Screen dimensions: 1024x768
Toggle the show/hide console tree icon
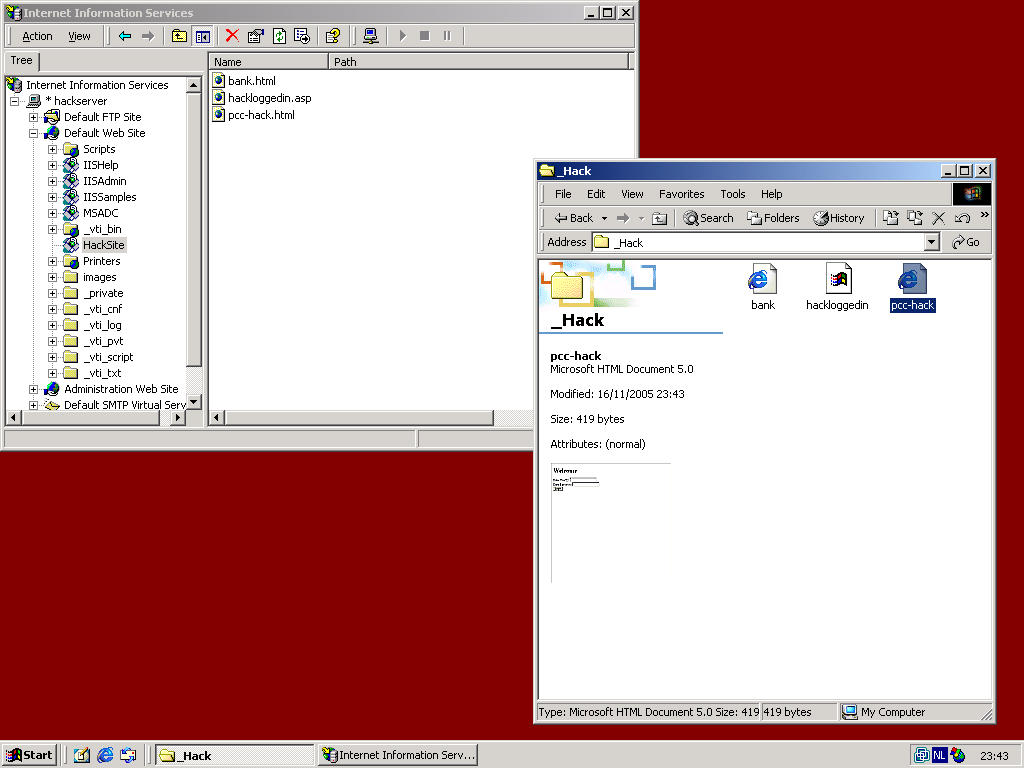point(202,36)
